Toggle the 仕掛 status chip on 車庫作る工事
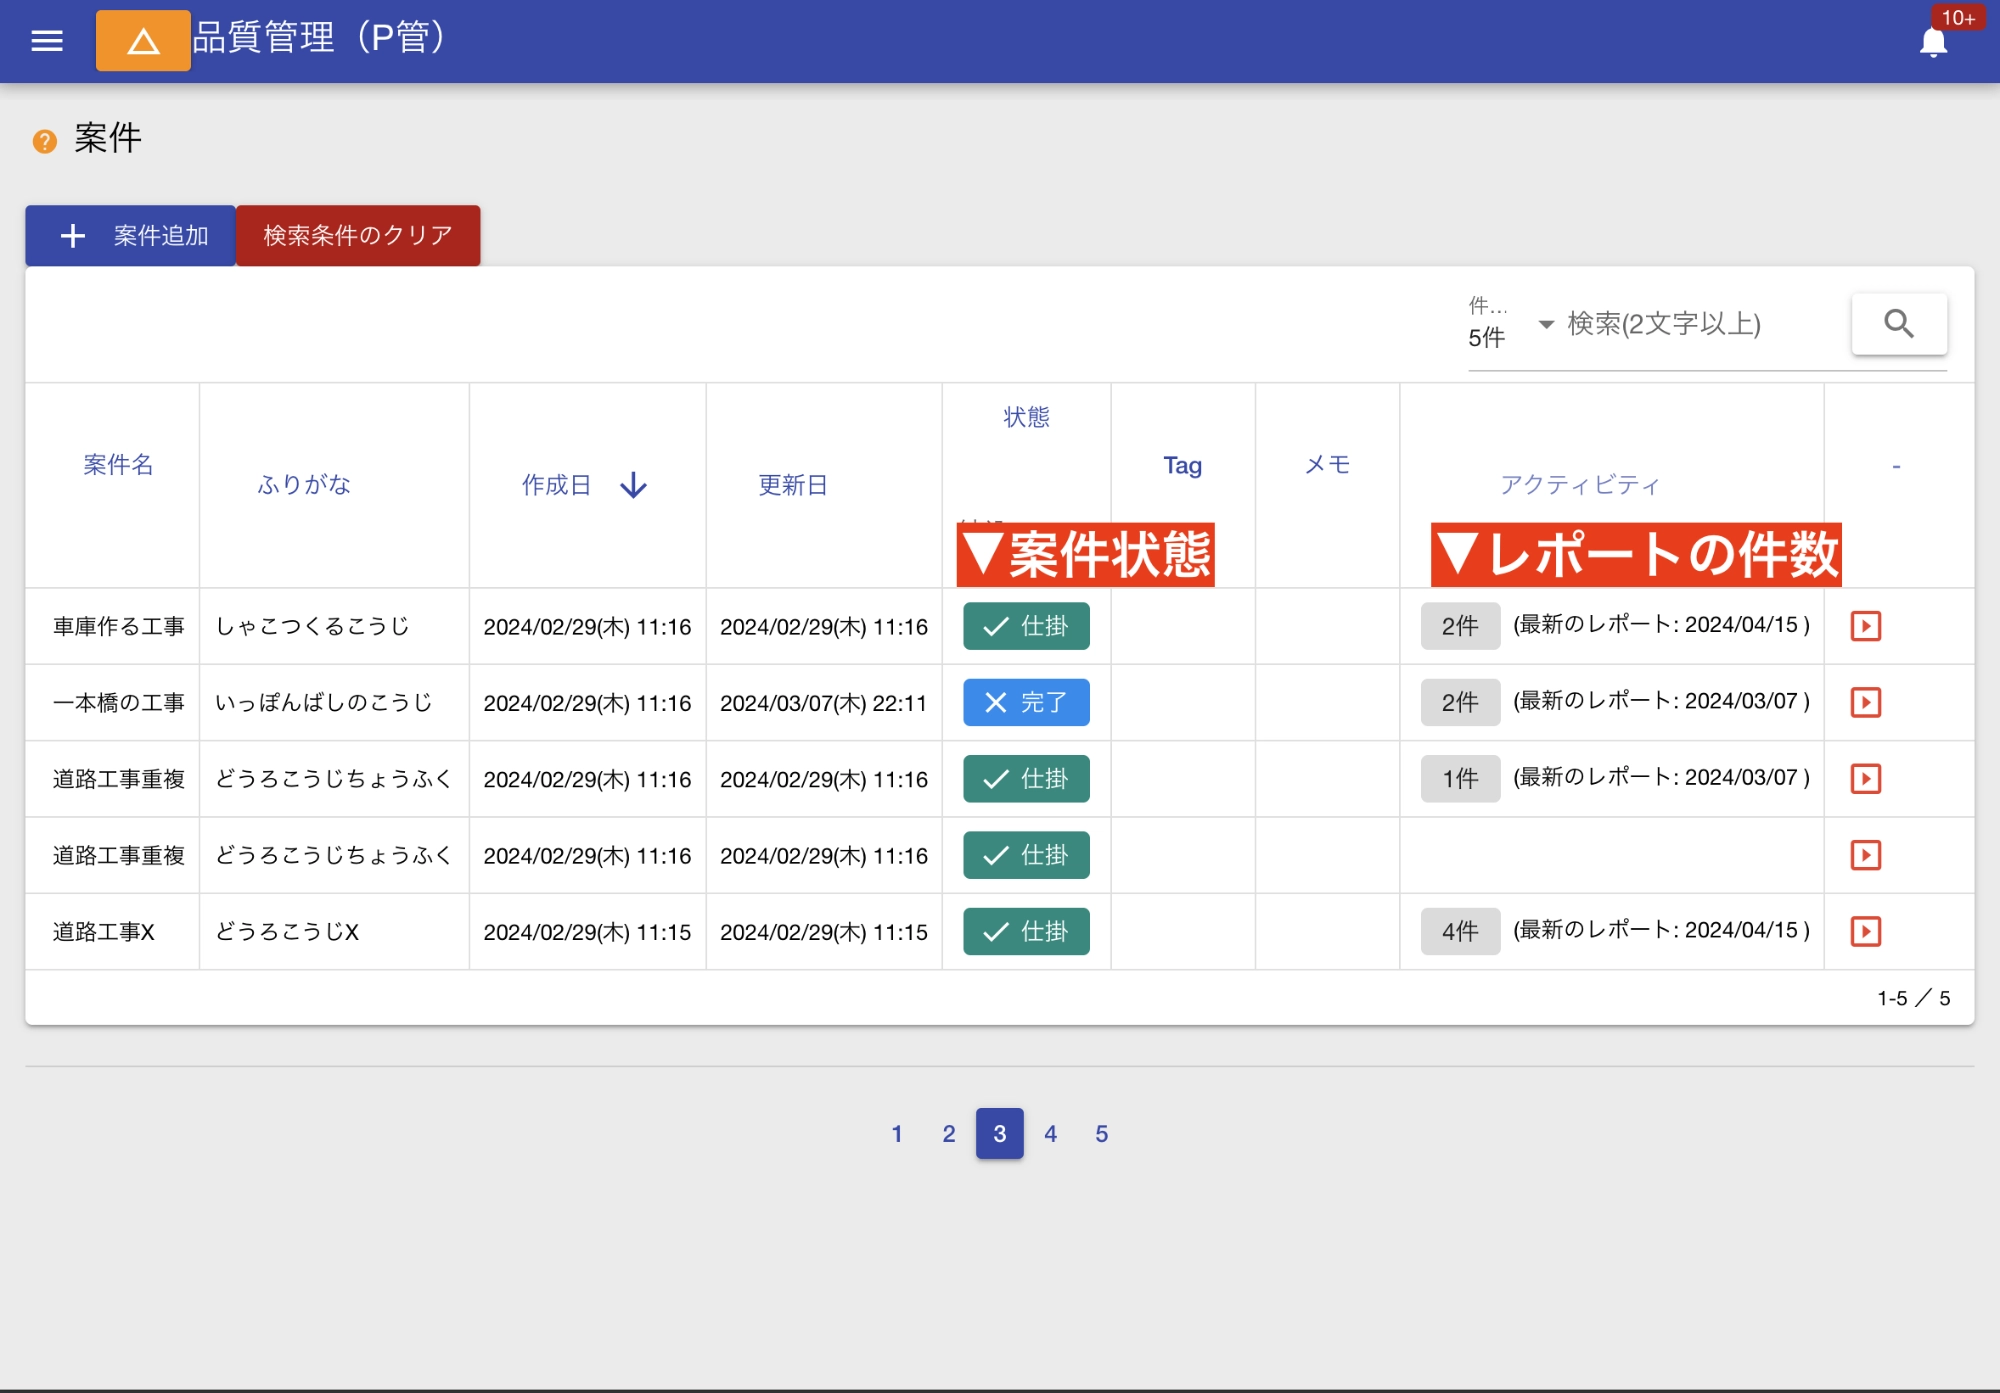Image resolution: width=2000 pixels, height=1393 pixels. [x=1025, y=626]
